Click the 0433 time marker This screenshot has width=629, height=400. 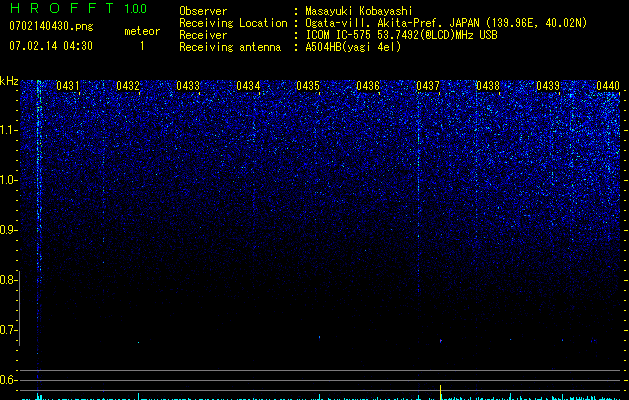(x=188, y=86)
